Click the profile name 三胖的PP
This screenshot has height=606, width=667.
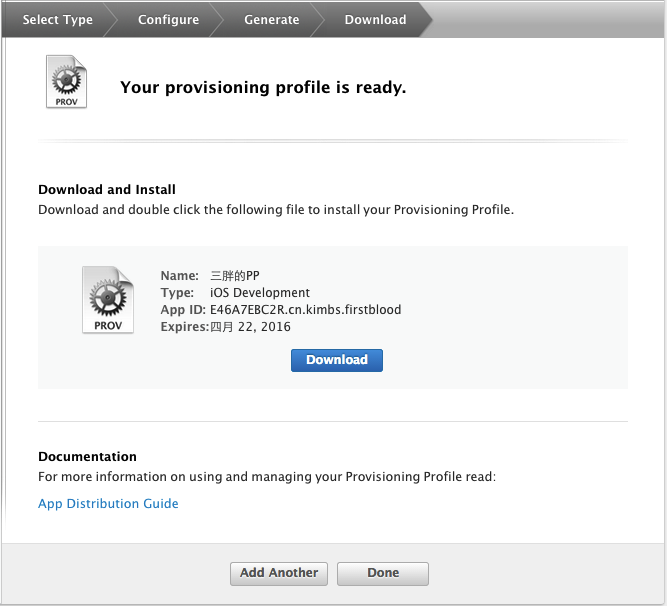click(x=234, y=276)
